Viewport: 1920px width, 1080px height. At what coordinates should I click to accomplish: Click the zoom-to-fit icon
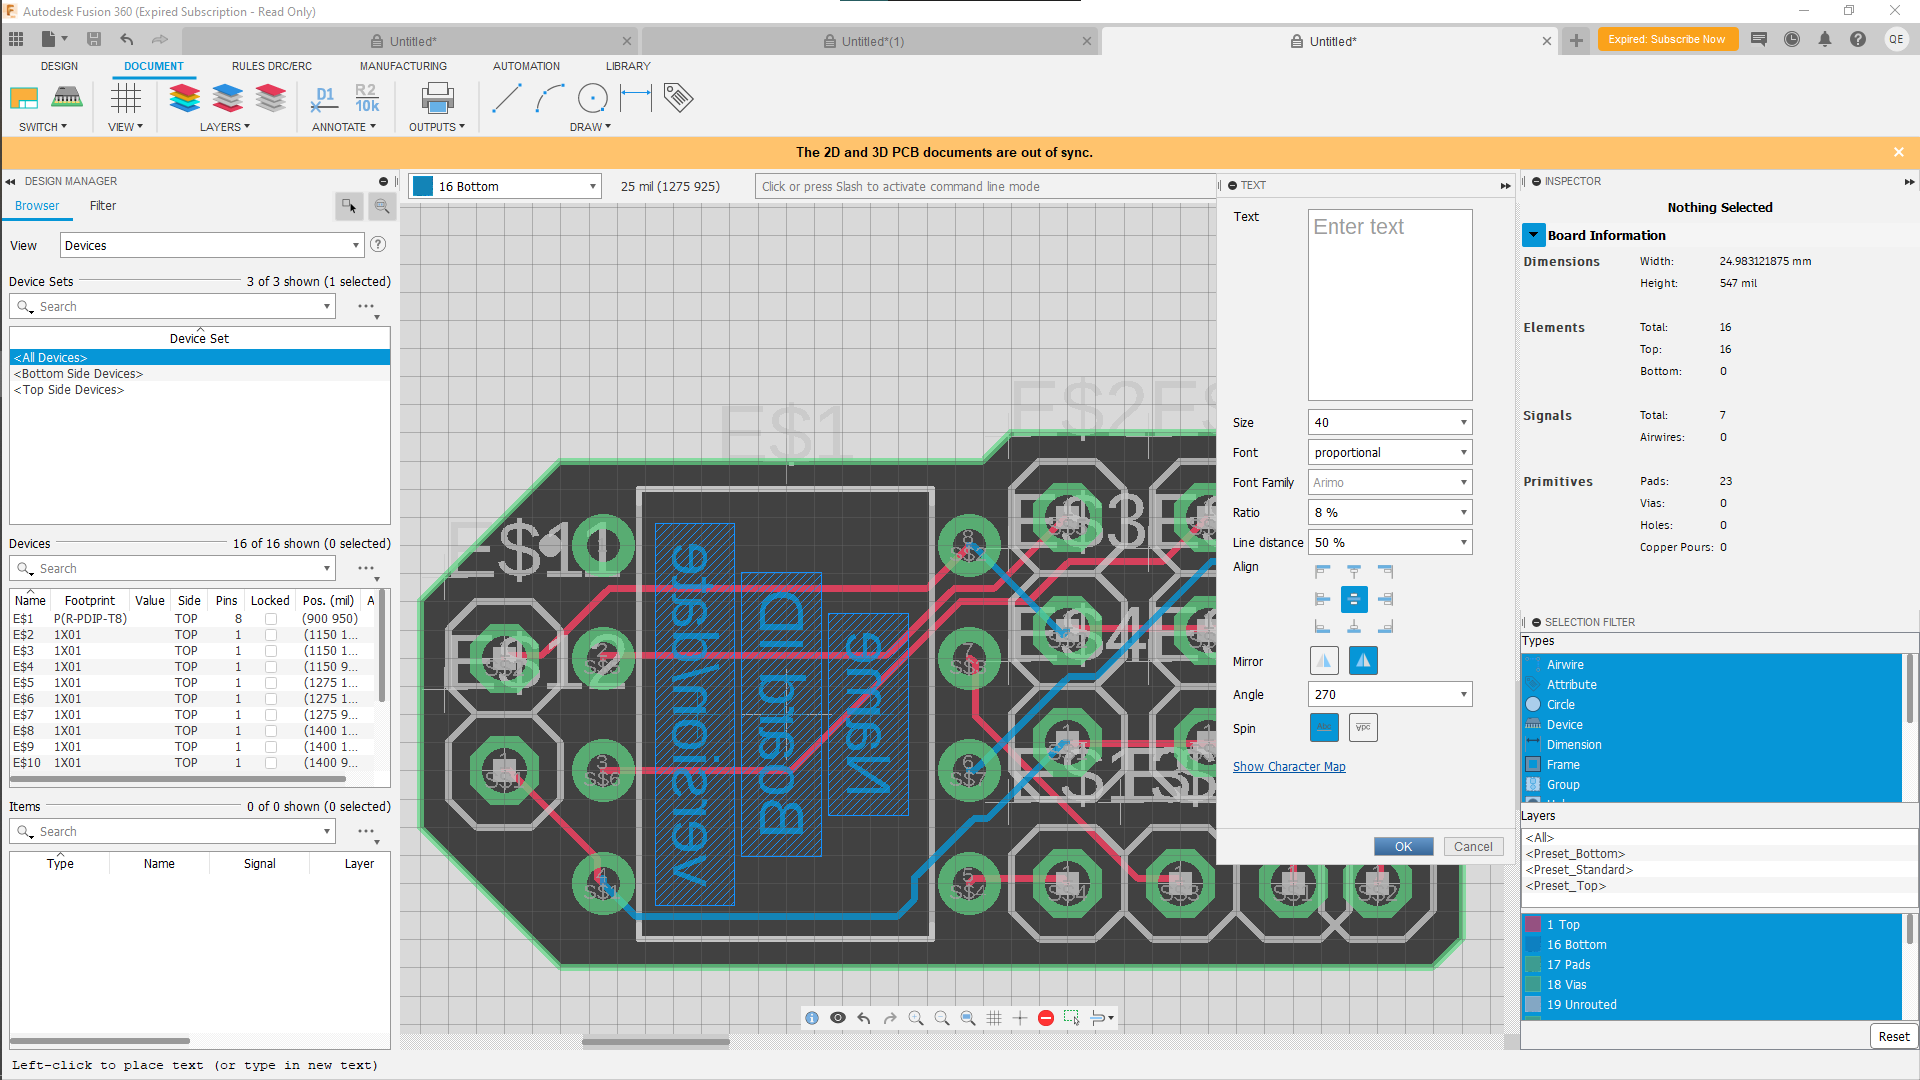[x=968, y=1018]
